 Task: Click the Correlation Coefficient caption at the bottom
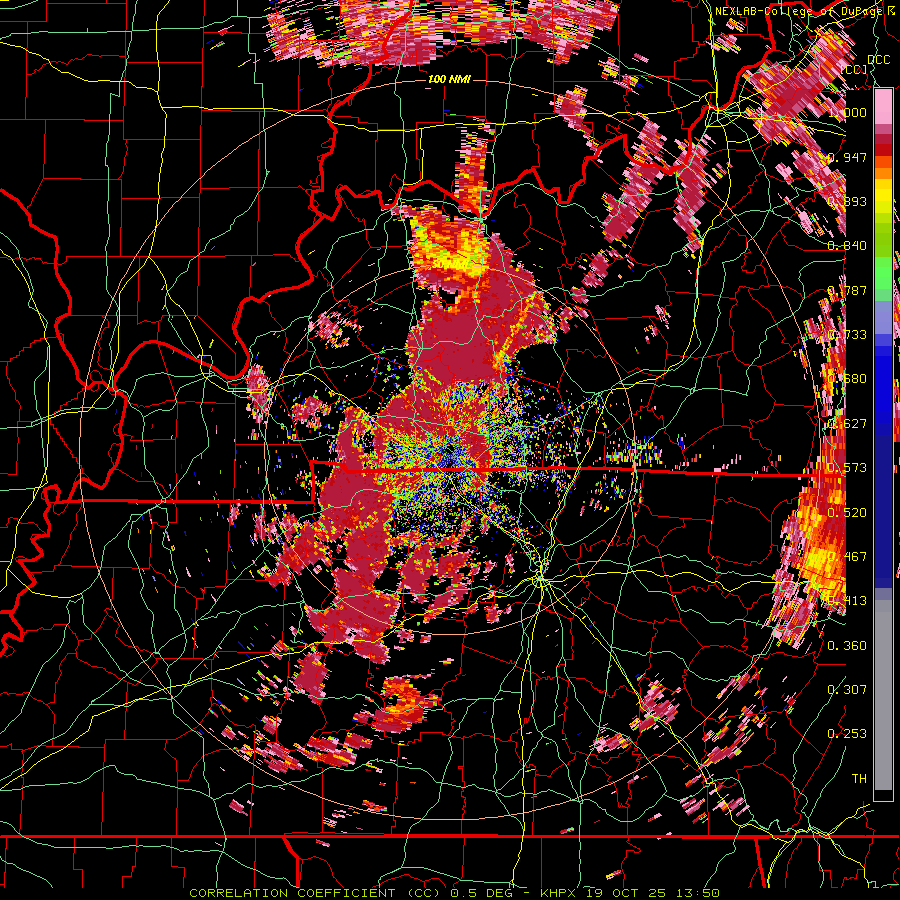click(x=454, y=893)
